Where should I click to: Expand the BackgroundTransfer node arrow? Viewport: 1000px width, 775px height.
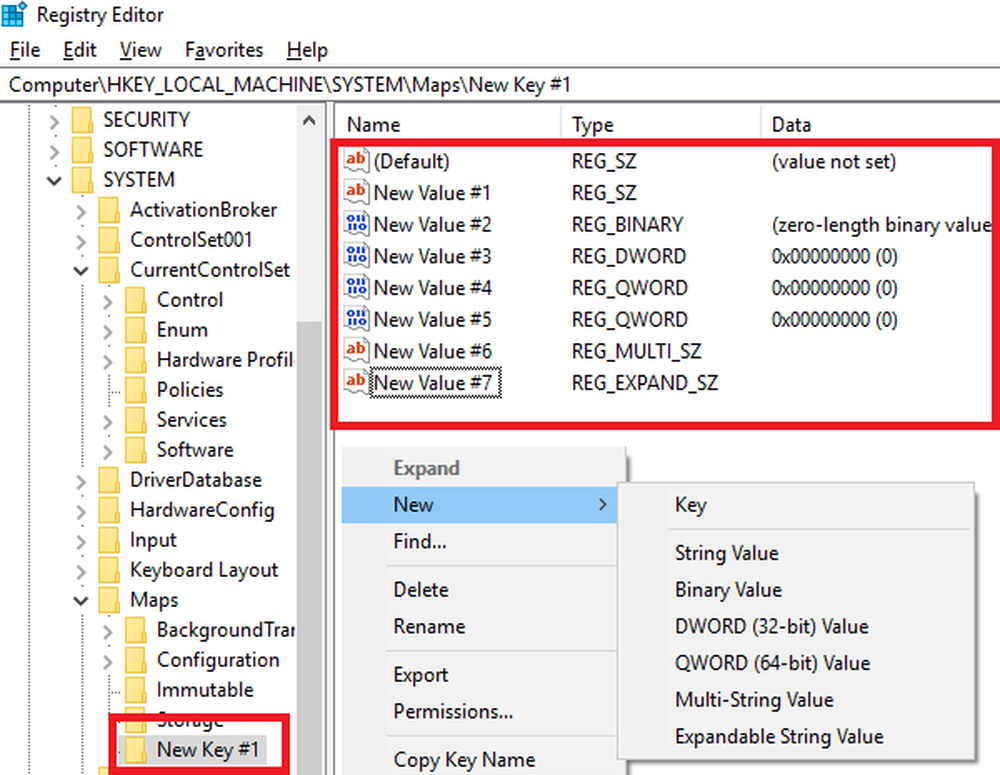pyautogui.click(x=108, y=630)
